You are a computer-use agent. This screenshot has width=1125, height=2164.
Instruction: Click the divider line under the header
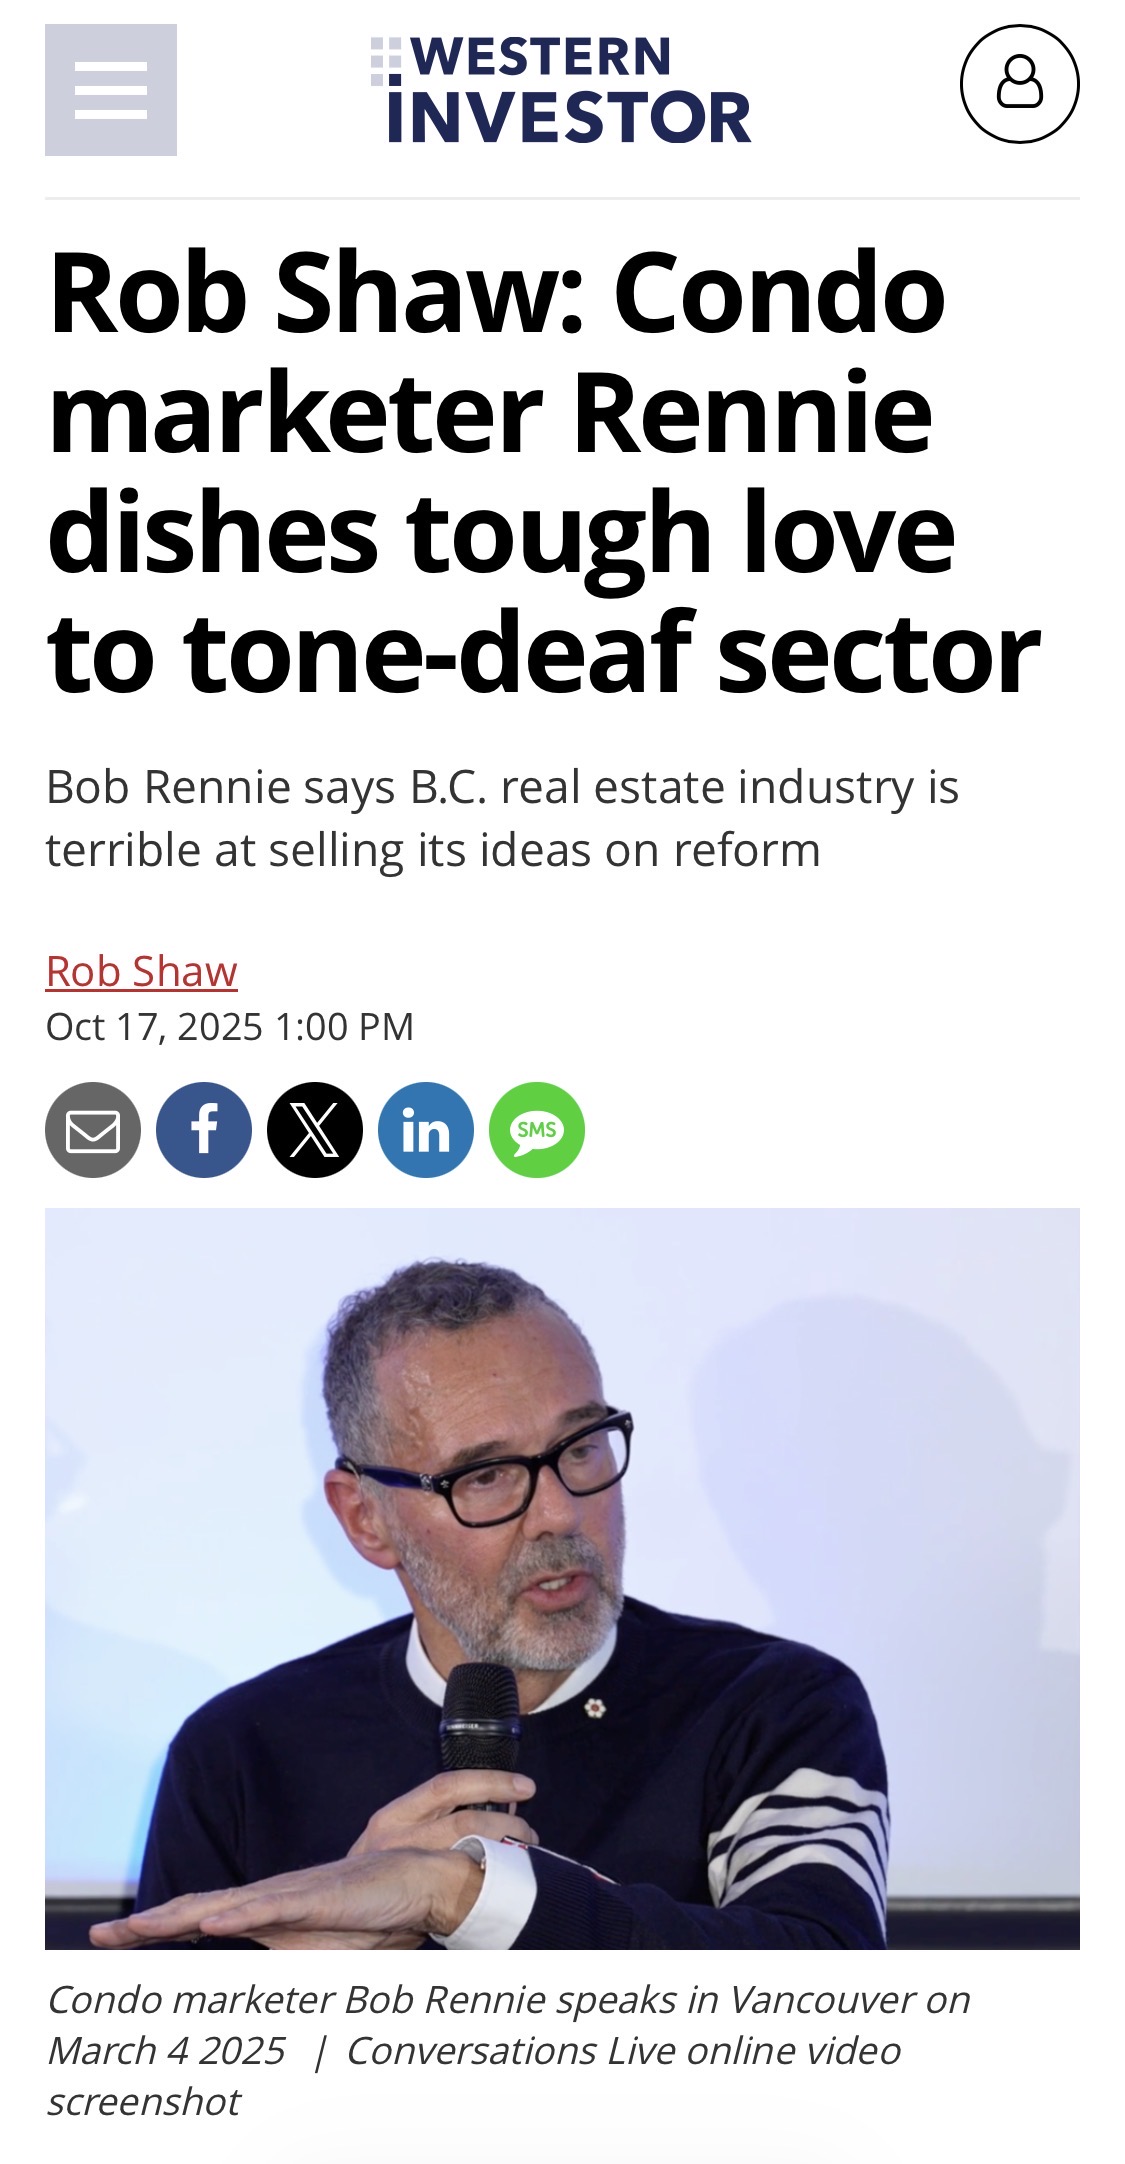coord(562,199)
